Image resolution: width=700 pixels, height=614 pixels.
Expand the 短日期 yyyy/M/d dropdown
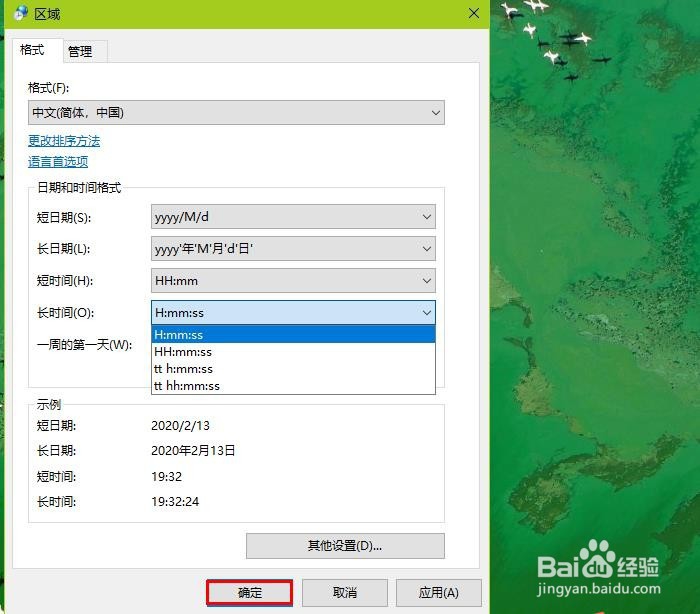(x=293, y=217)
